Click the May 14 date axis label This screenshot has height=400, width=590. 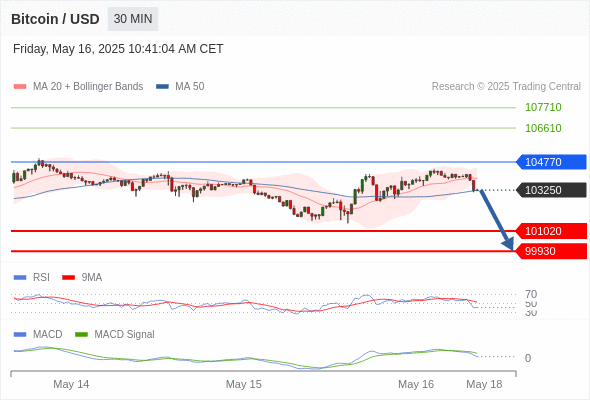[x=71, y=384]
